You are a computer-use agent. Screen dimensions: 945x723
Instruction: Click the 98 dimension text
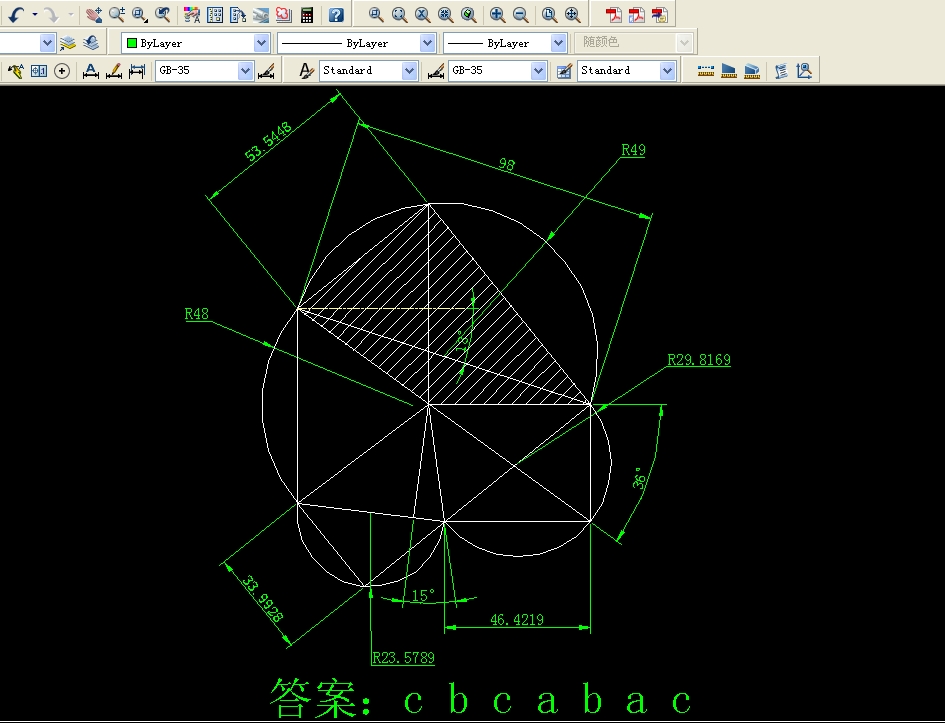(507, 164)
